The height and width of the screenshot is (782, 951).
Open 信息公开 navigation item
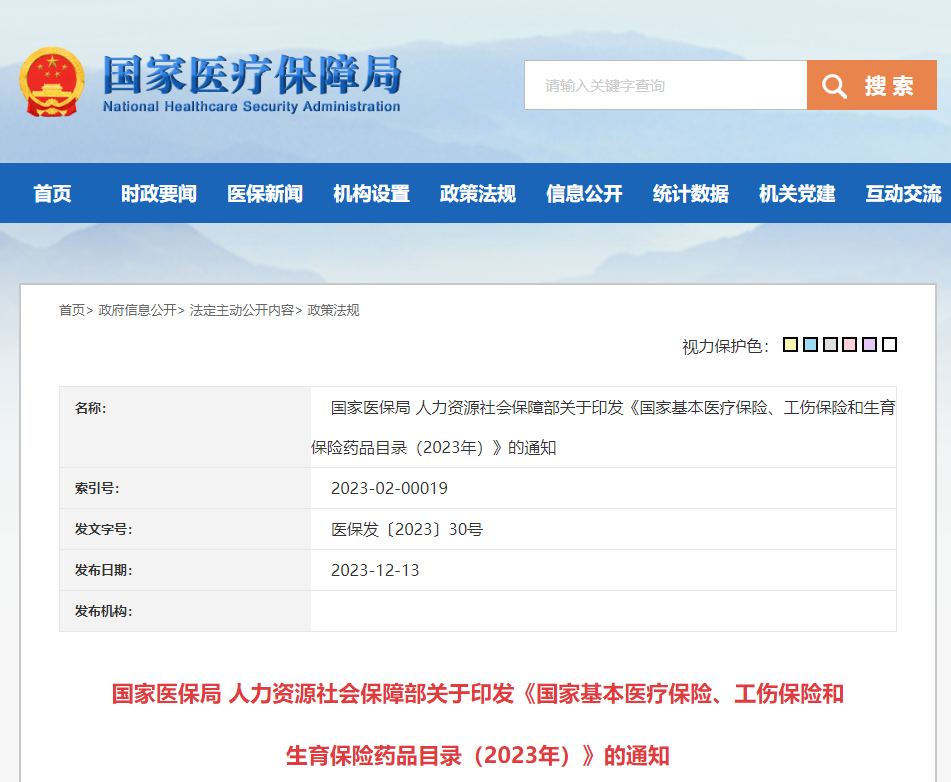(x=584, y=194)
